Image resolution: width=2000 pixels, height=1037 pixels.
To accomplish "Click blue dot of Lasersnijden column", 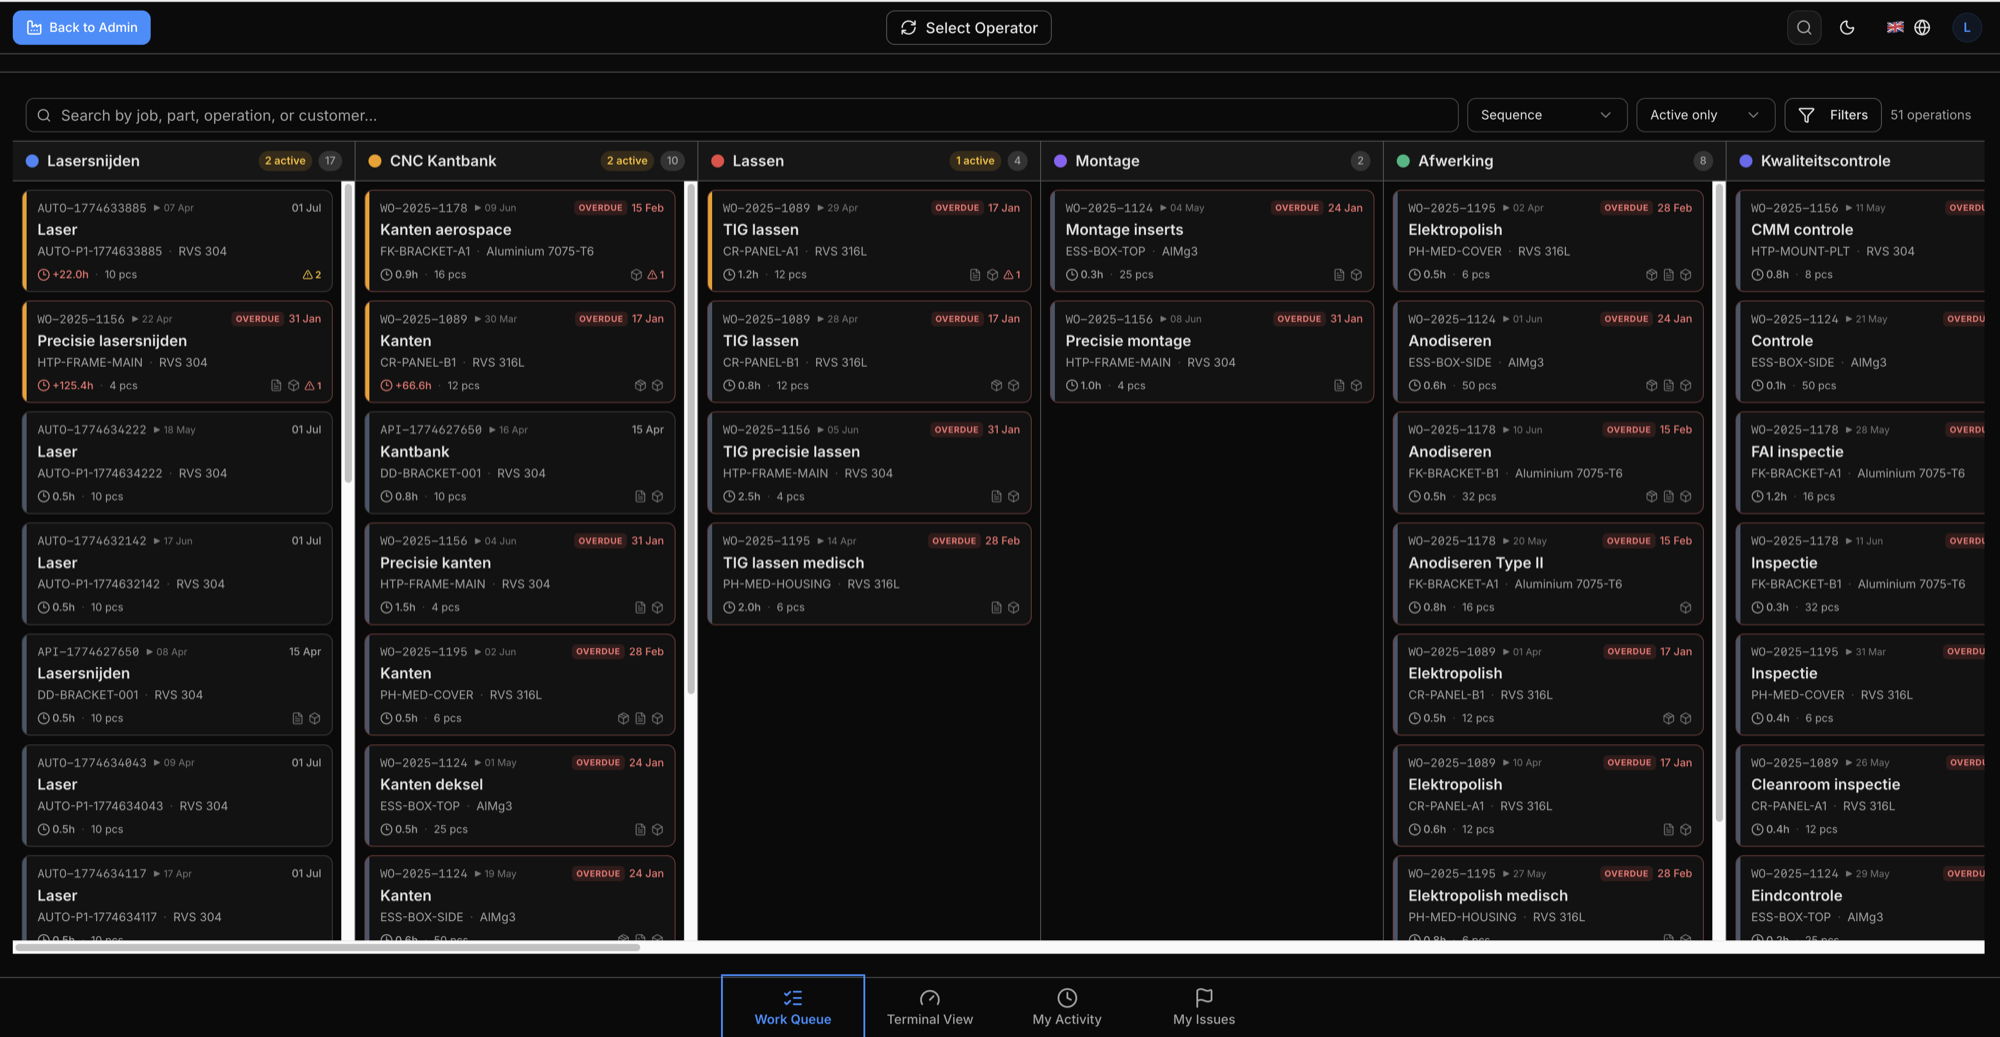I will pos(32,161).
